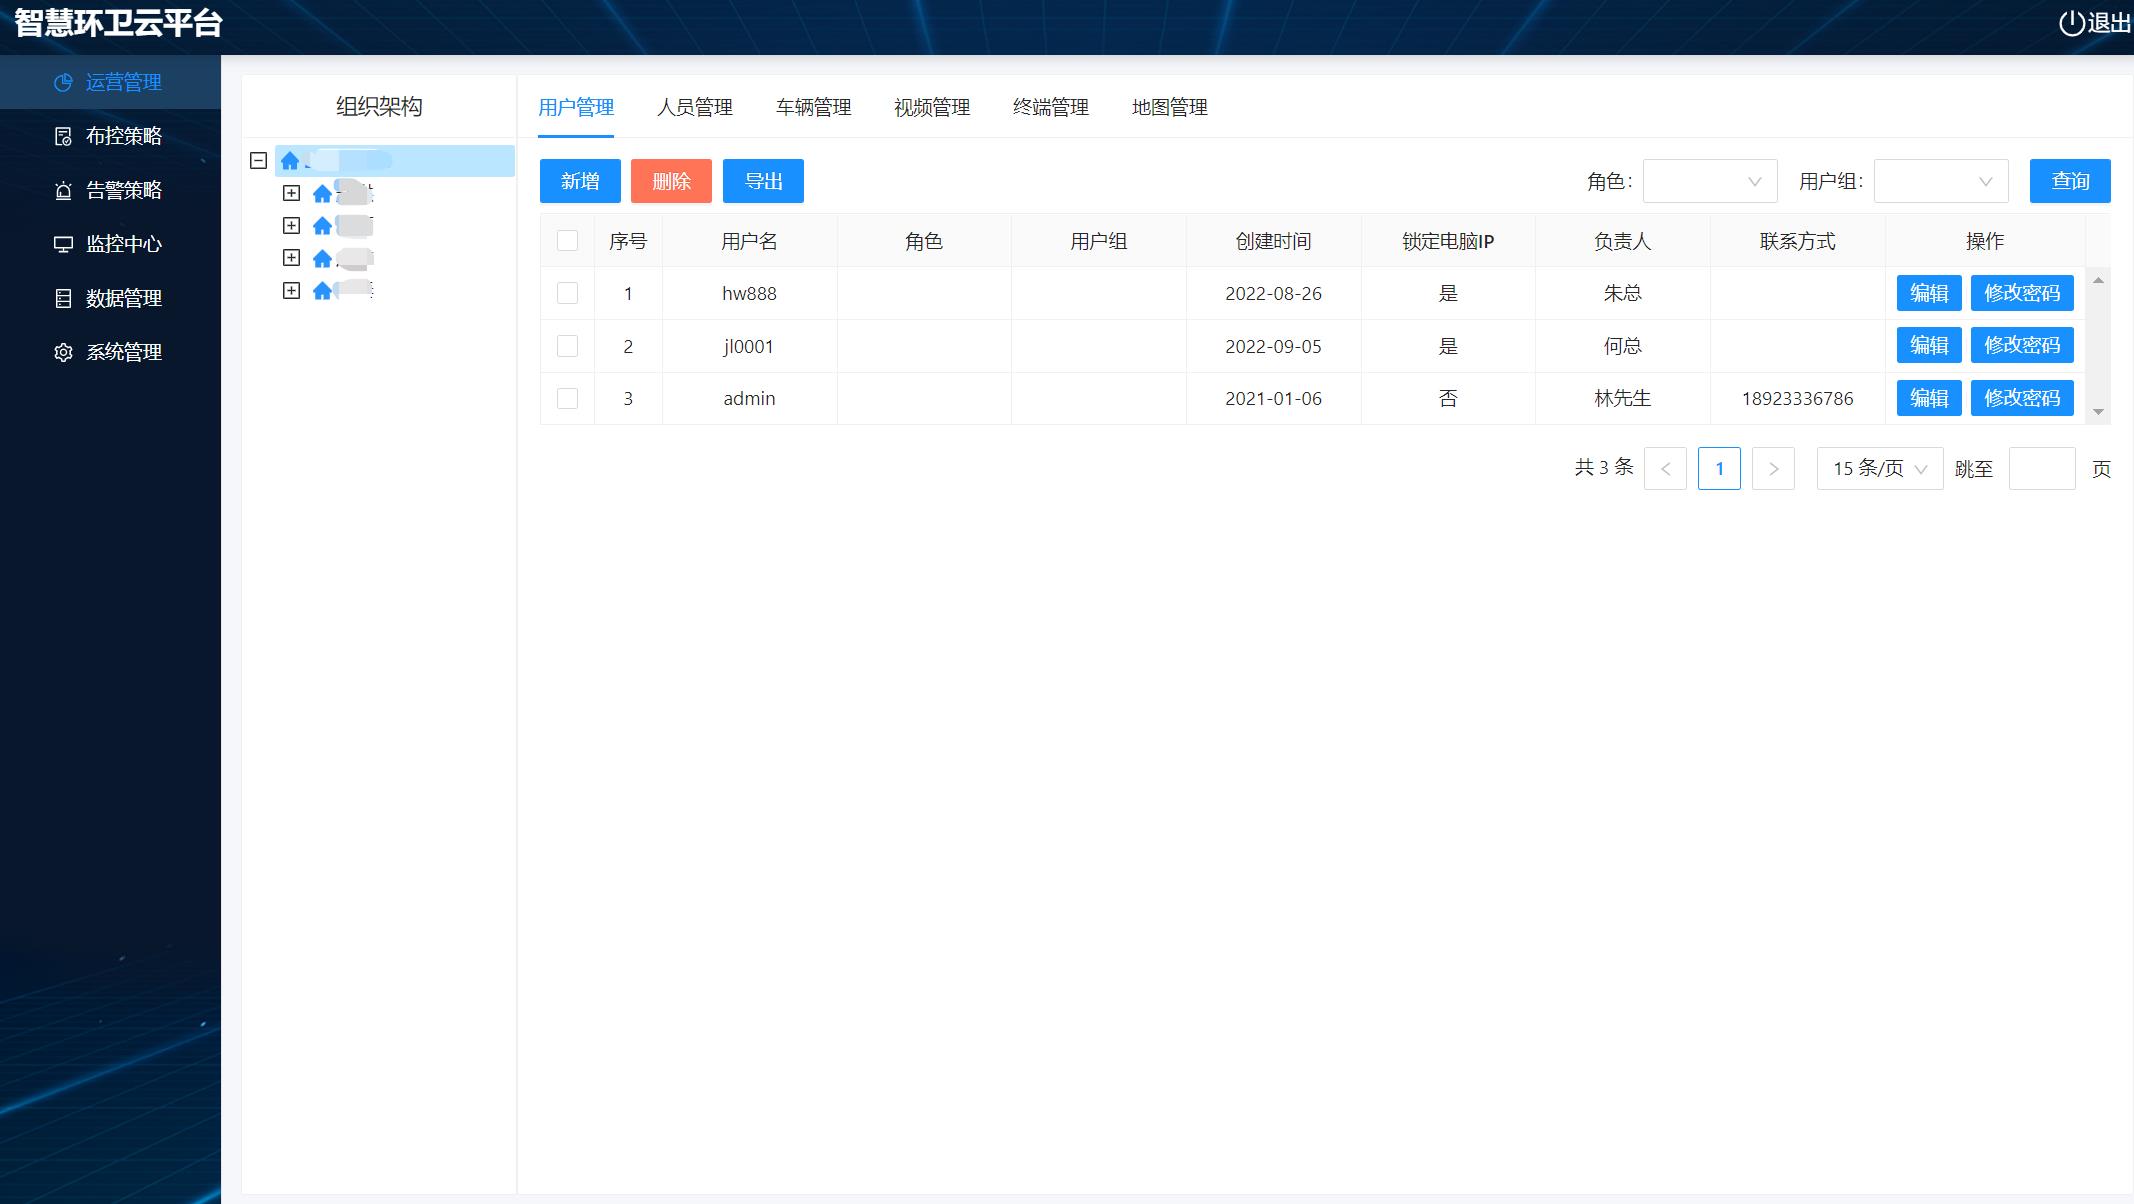Select the fourth child organization home icon
The height and width of the screenshot is (1204, 2134).
322,290
